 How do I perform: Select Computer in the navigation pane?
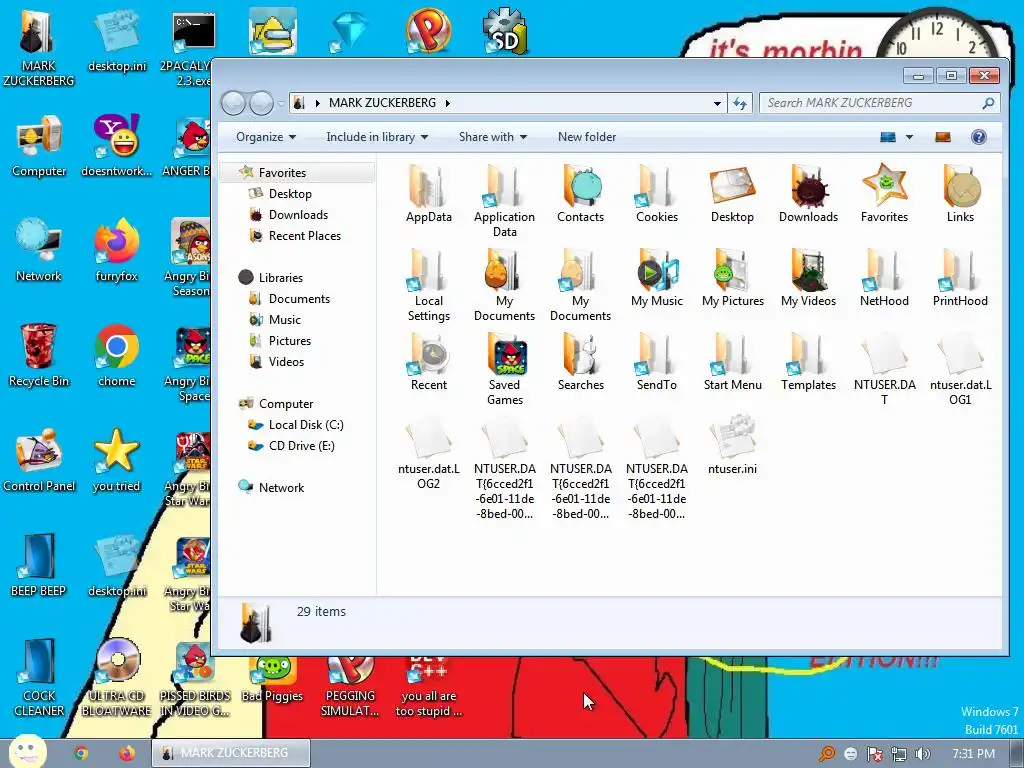click(x=285, y=404)
